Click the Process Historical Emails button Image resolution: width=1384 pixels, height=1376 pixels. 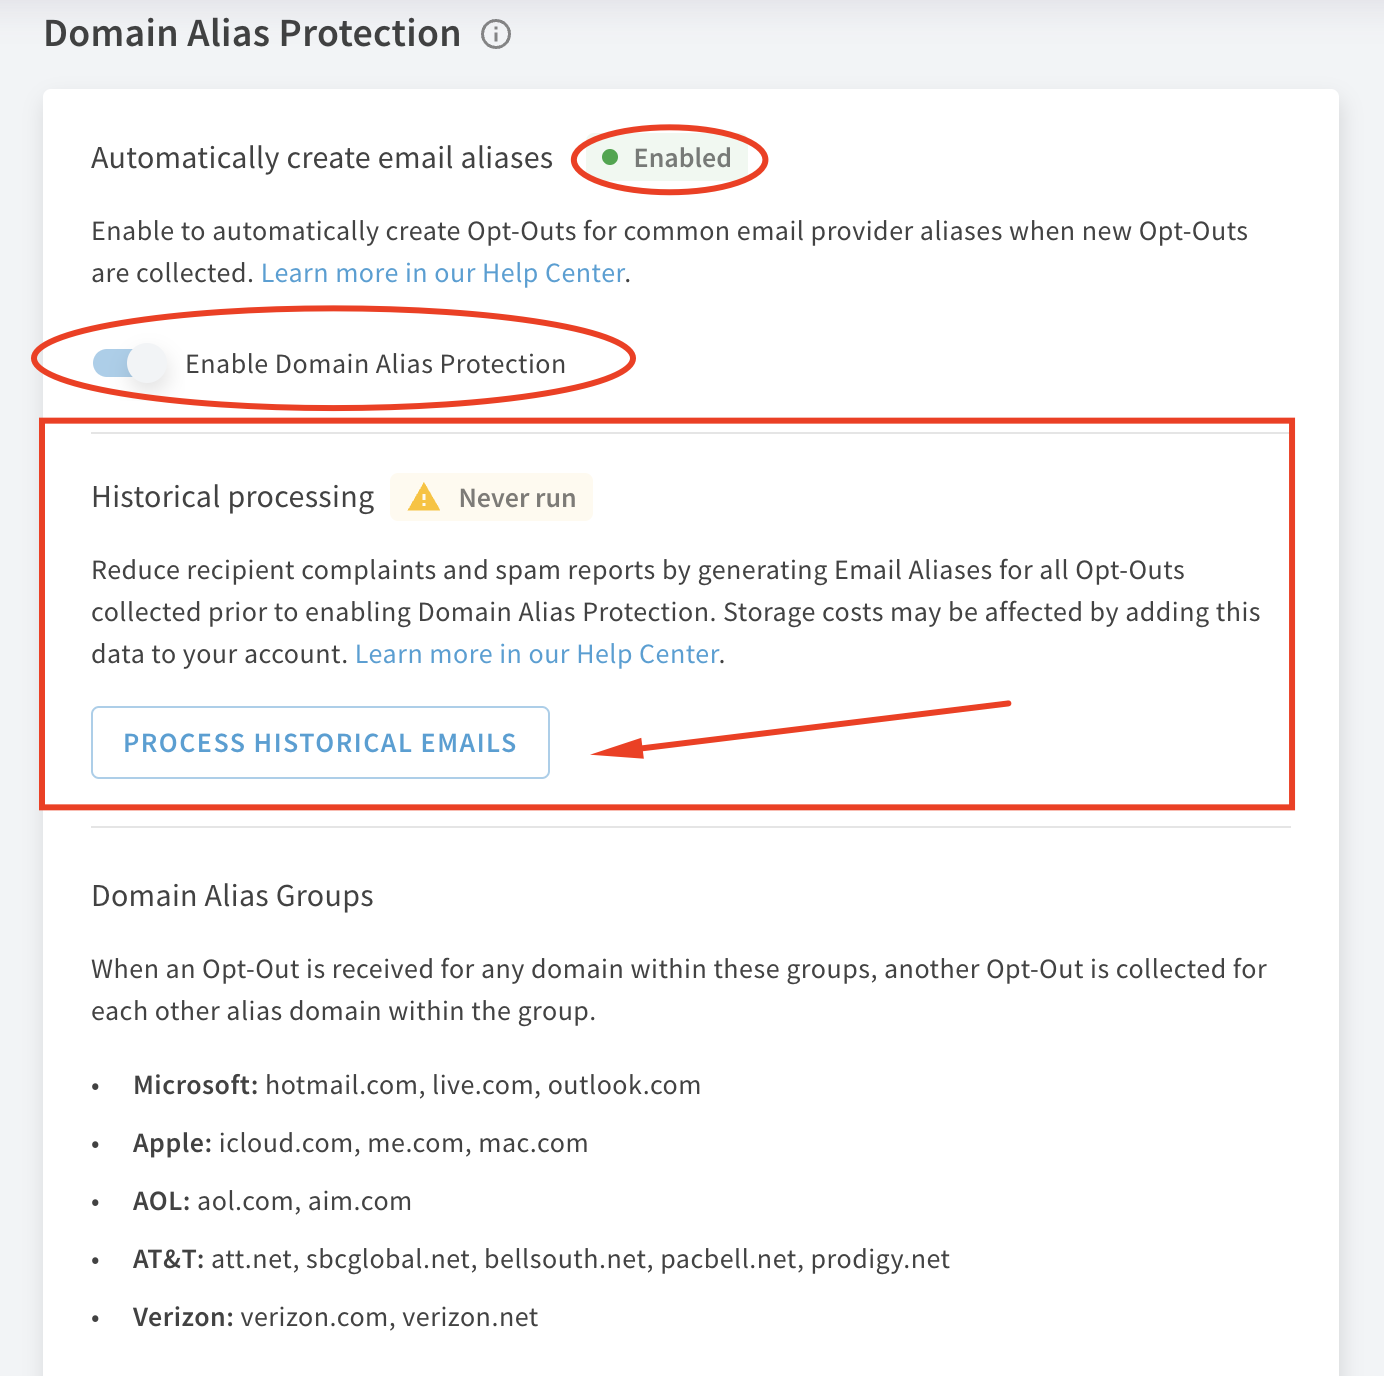[320, 742]
